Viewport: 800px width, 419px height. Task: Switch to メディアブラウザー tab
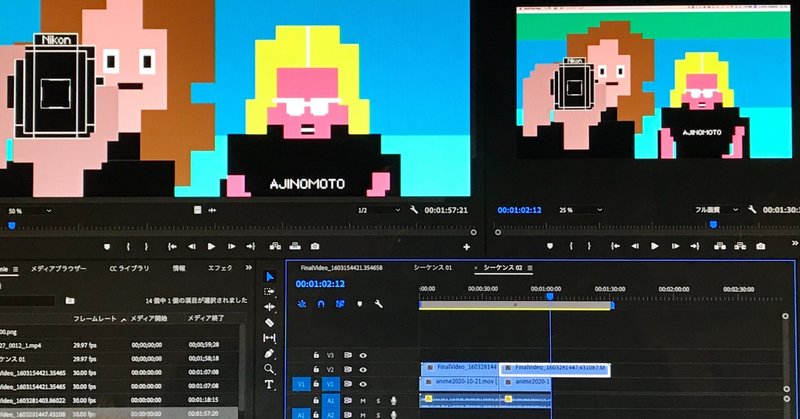tap(58, 268)
